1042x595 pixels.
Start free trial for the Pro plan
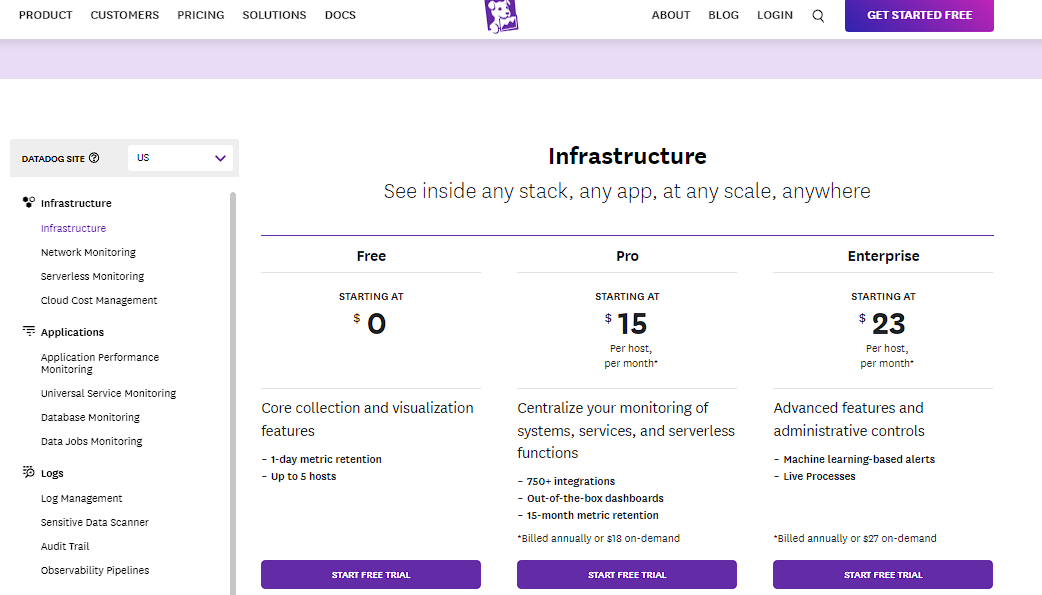(x=626, y=574)
